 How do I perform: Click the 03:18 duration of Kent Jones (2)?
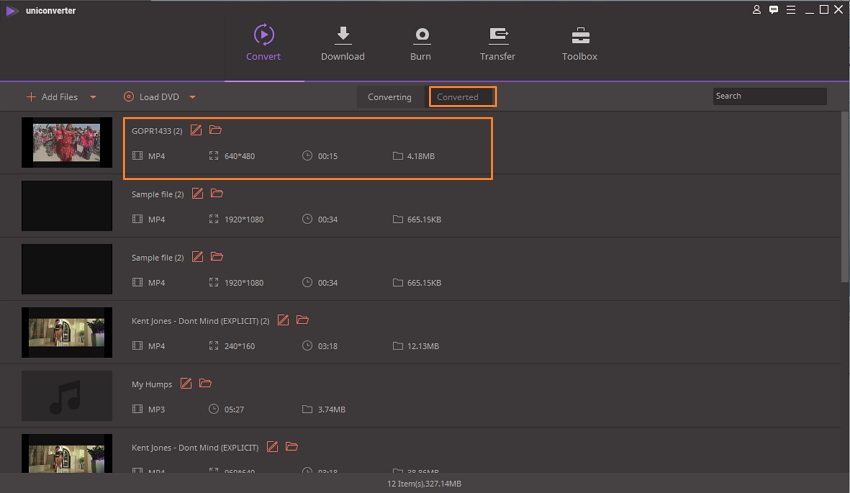pos(327,346)
